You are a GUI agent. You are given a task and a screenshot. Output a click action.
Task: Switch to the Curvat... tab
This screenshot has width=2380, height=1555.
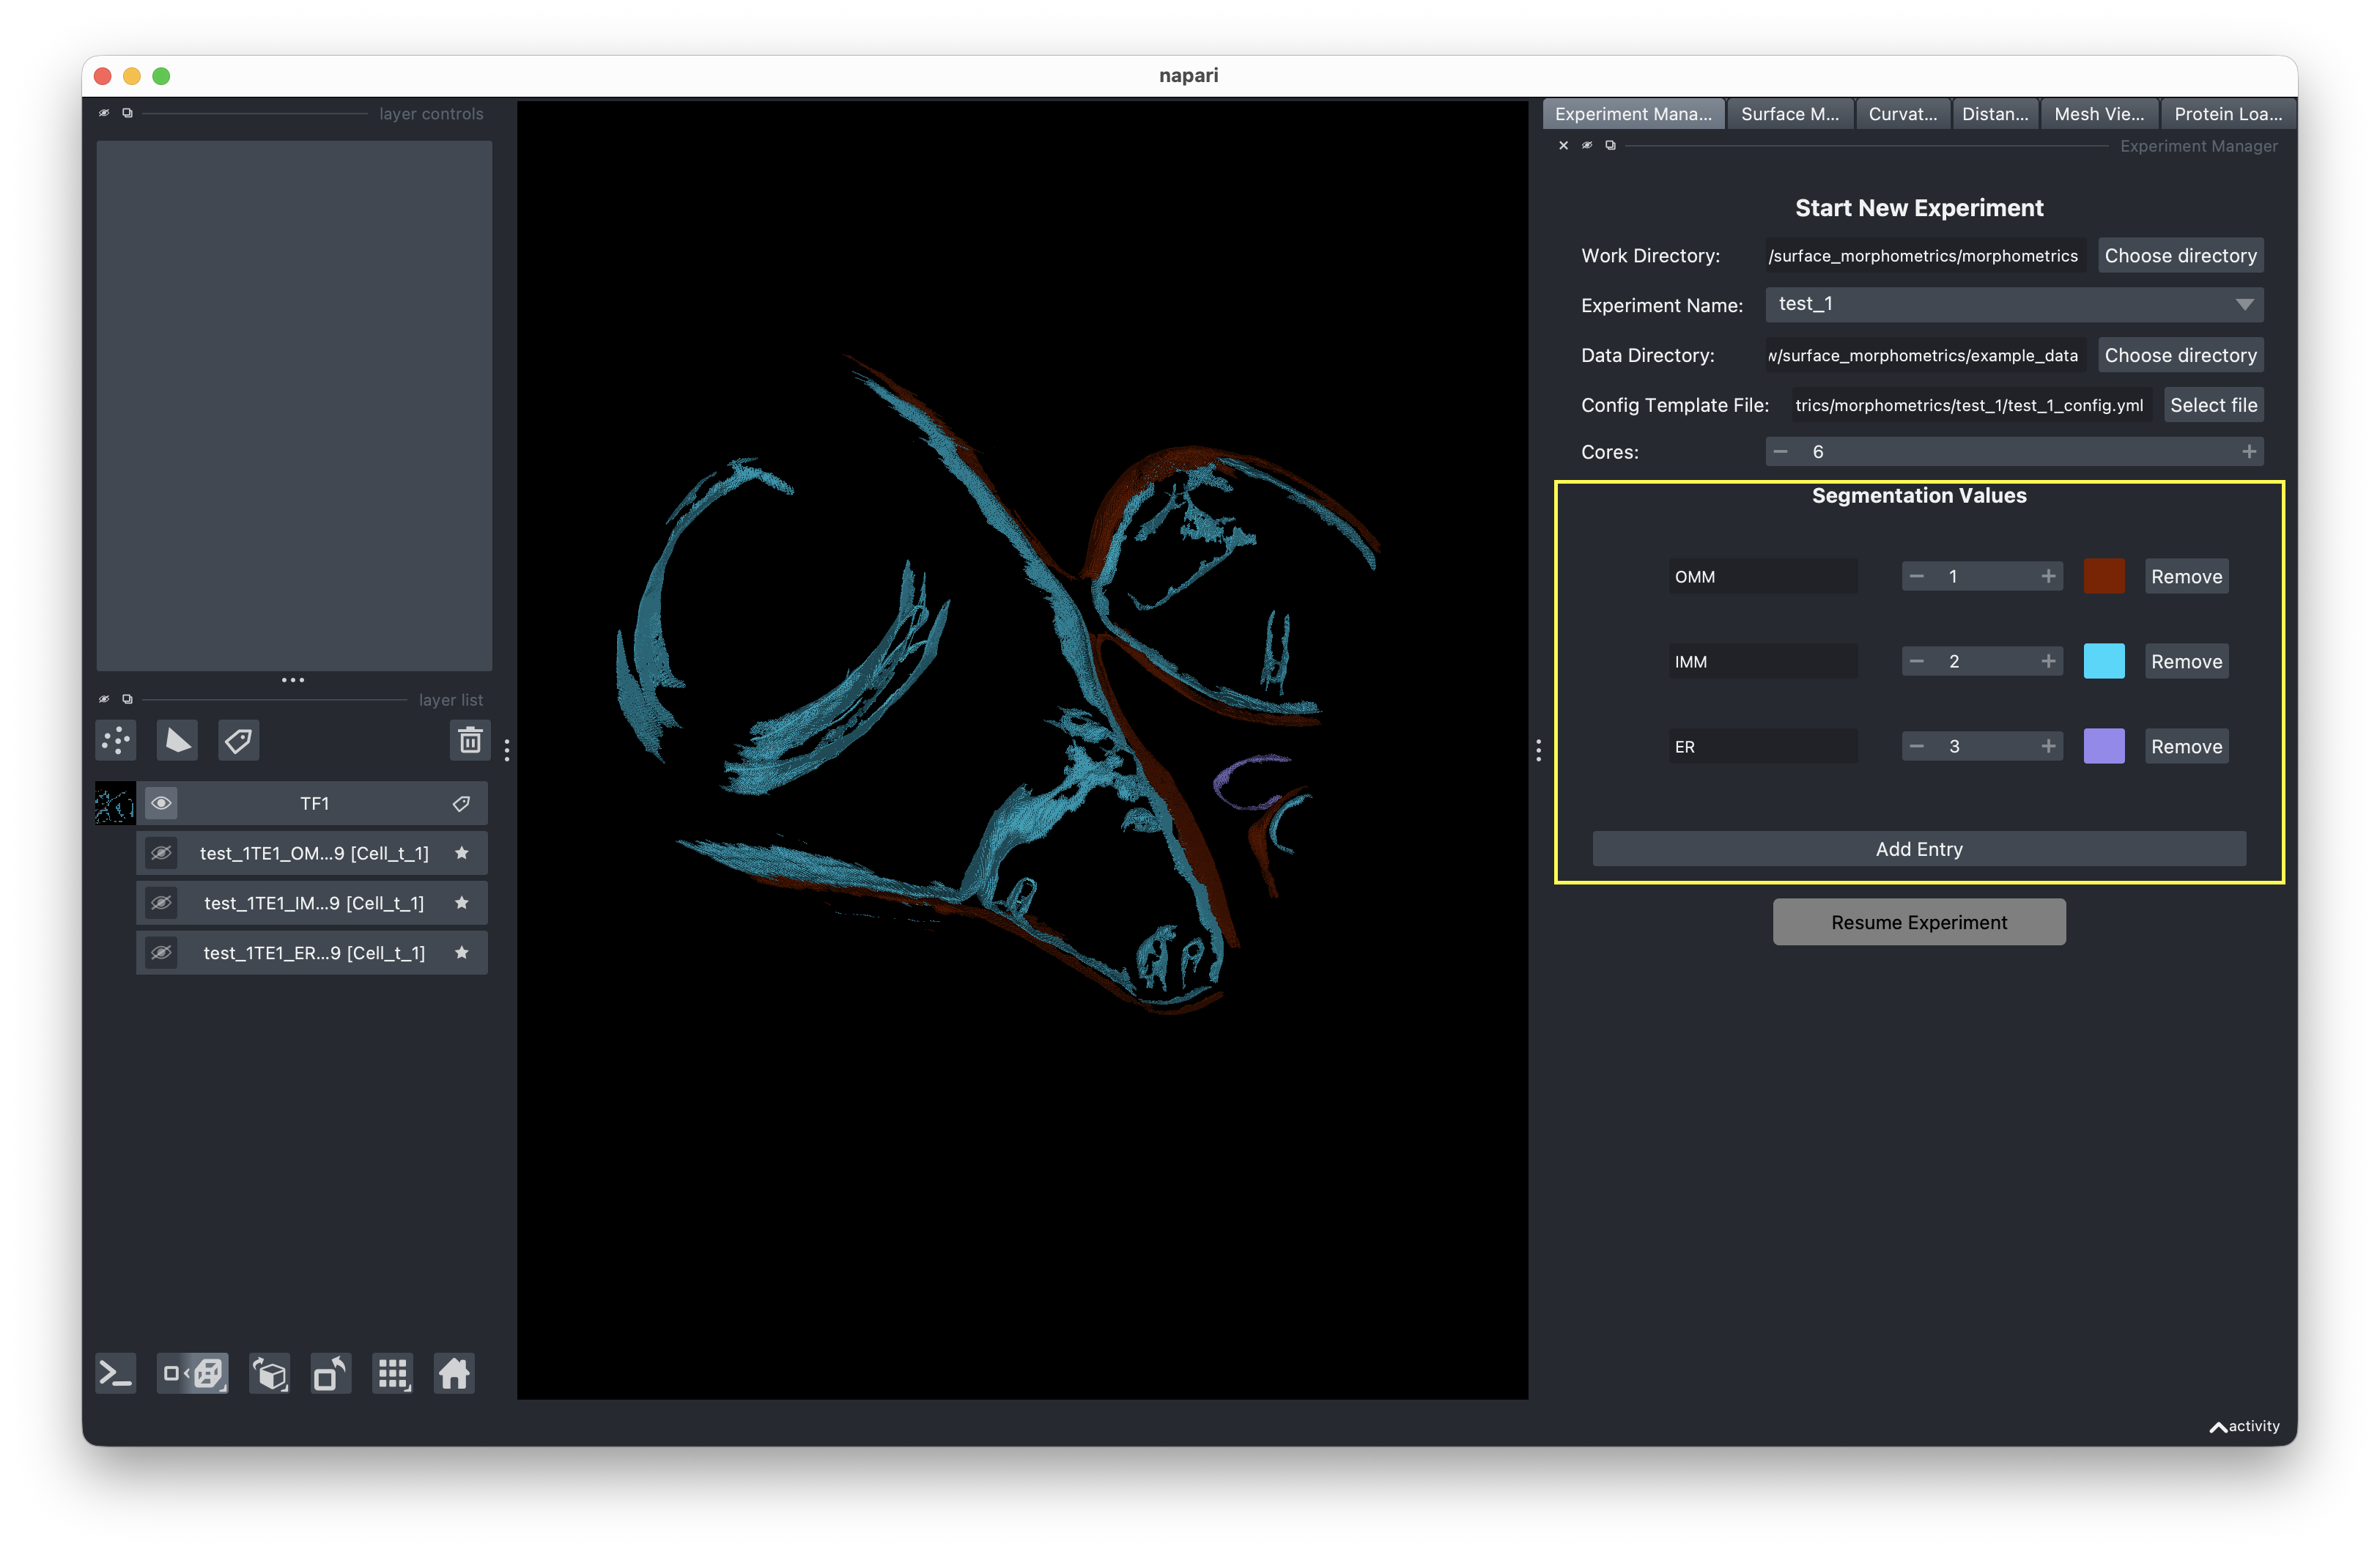(1902, 114)
